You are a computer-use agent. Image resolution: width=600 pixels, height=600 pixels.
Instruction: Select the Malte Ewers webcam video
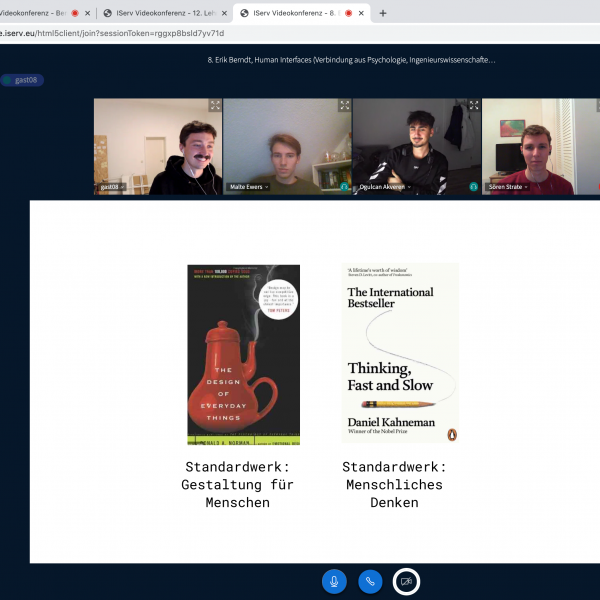point(287,147)
